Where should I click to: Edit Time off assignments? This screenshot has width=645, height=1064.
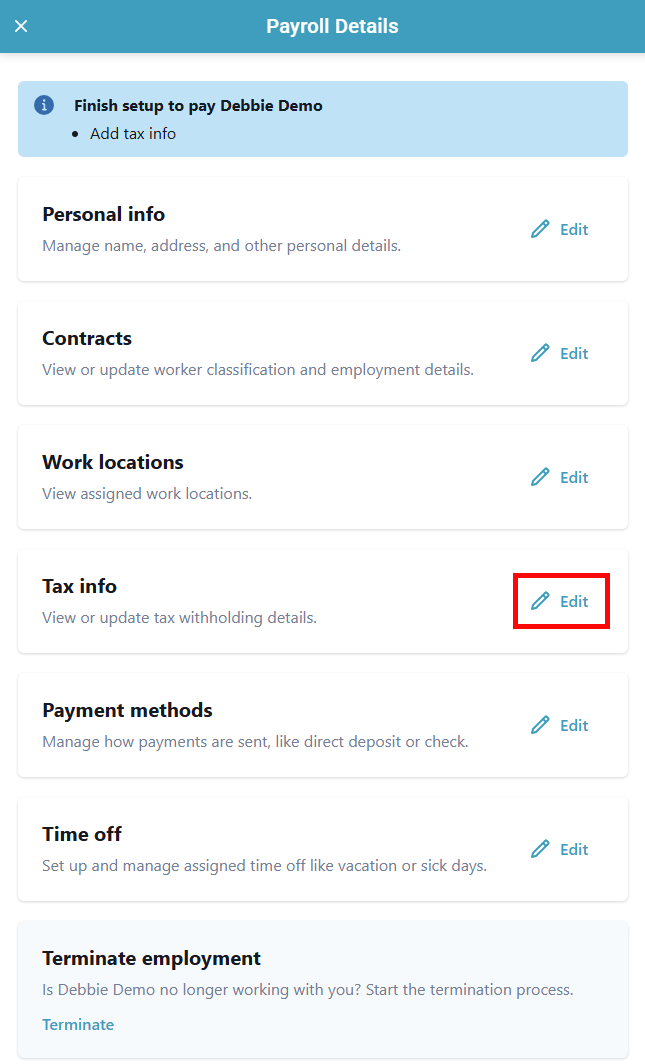573,849
